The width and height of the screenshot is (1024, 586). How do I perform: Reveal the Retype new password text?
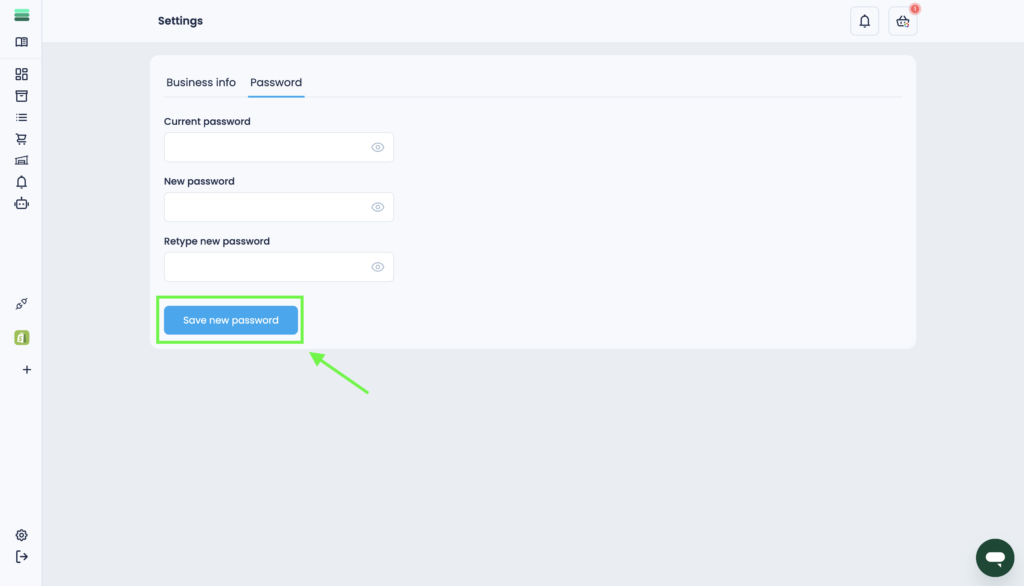coord(378,267)
